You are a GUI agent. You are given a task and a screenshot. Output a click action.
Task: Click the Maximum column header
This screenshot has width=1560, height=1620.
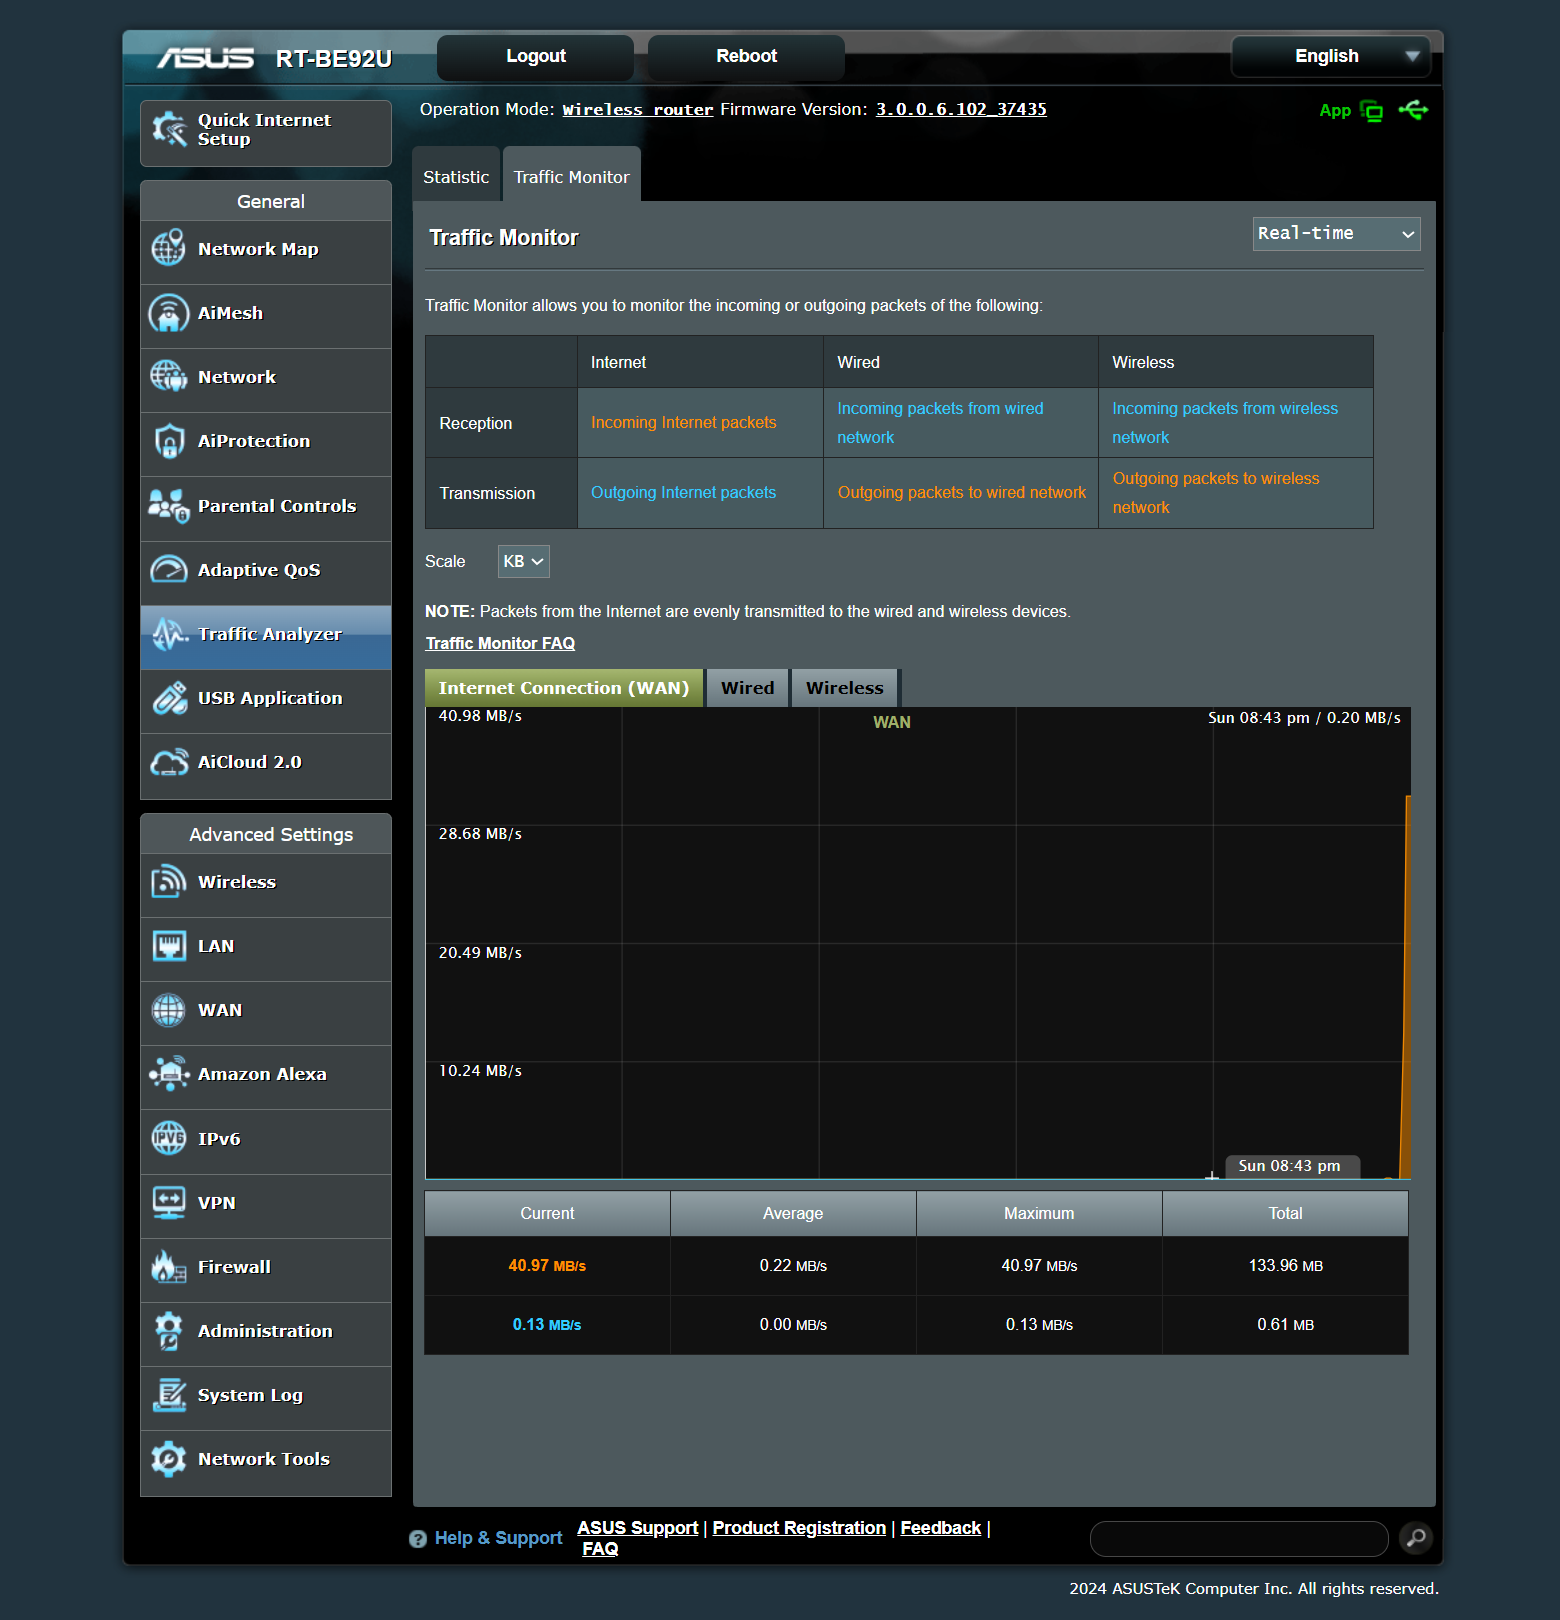(1039, 1213)
